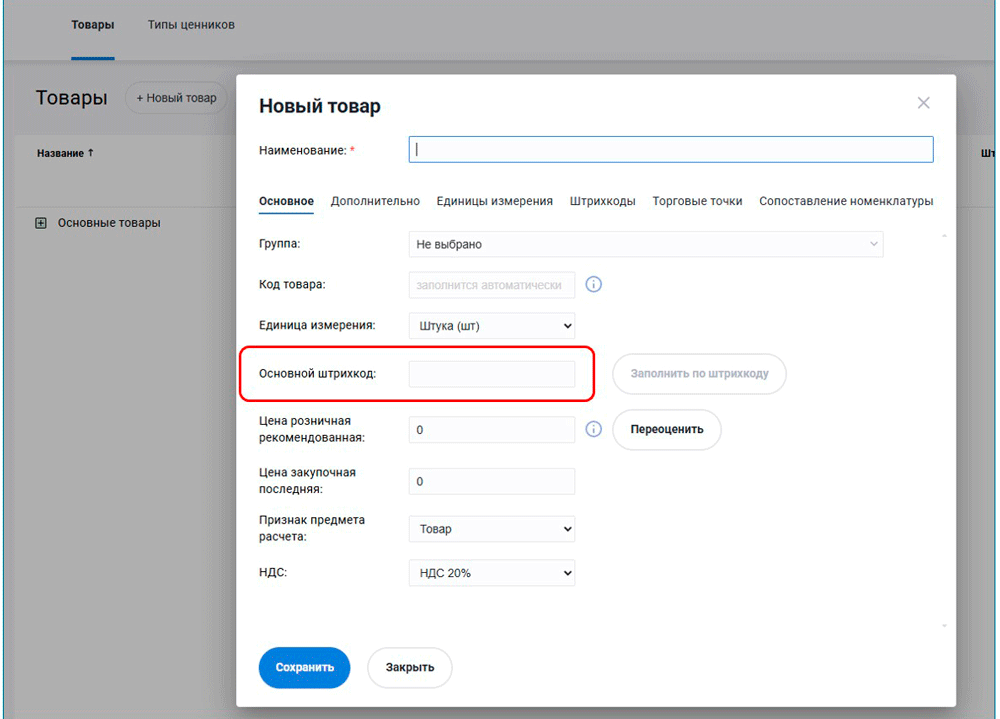Open the Типы ценников top tab
Screen dimensions: 1000x719
point(191,24)
